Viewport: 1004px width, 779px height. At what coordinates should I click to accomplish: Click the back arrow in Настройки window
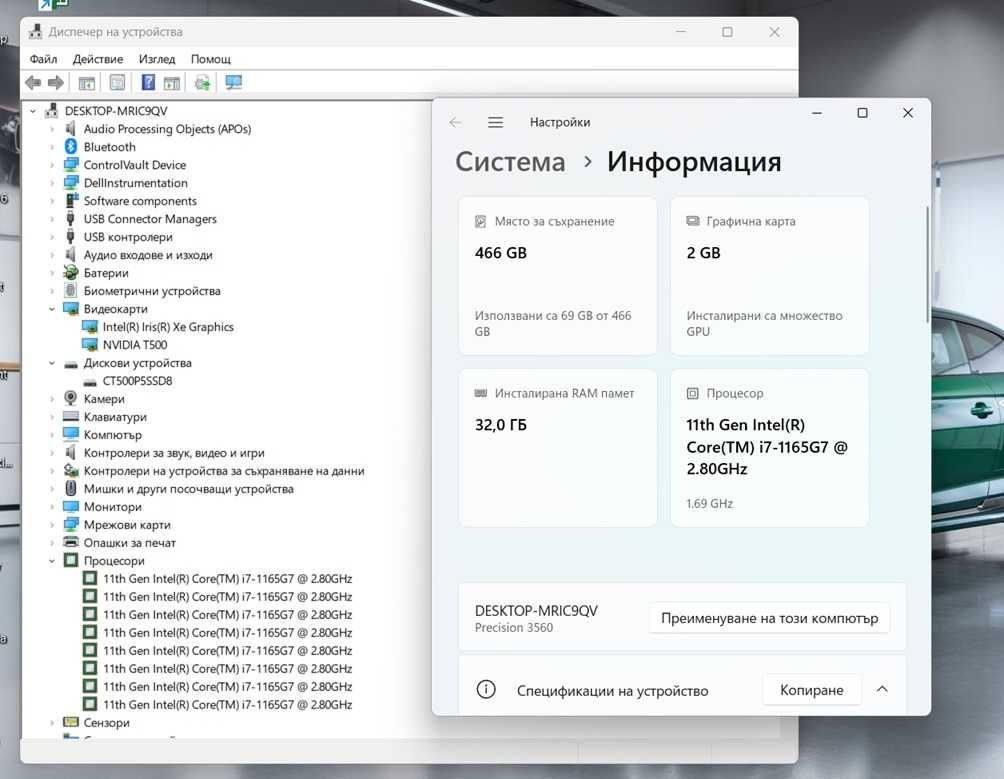coord(456,122)
